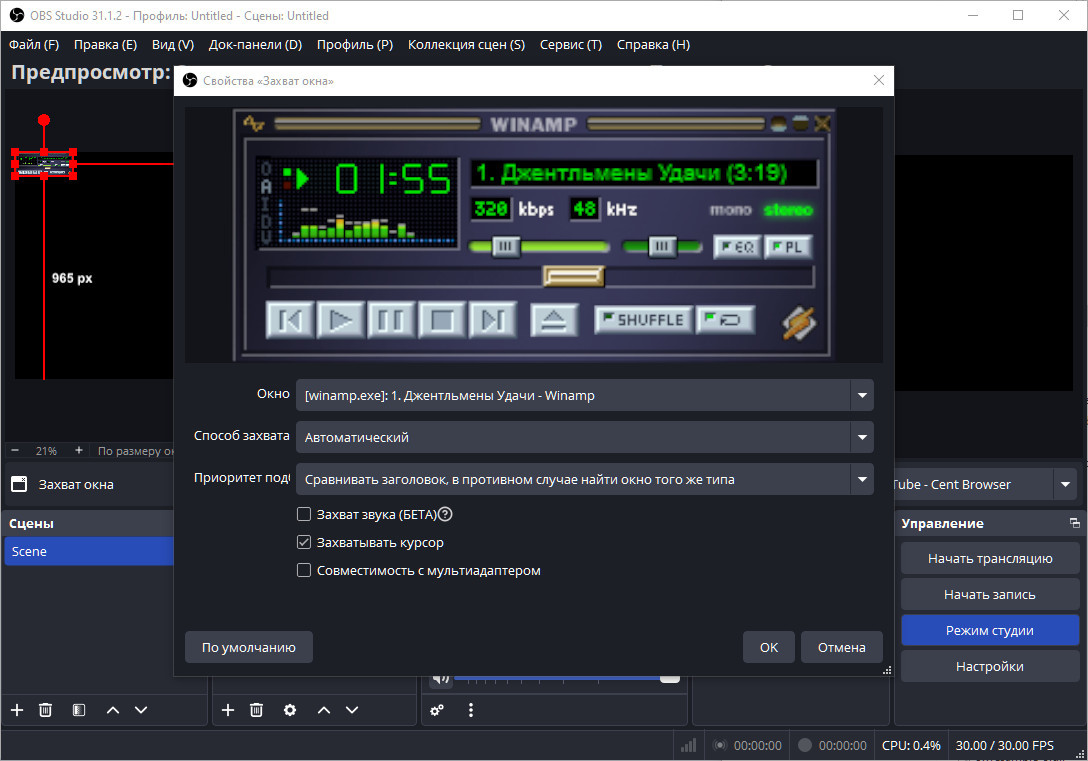
Task: Click Начать запись button
Action: [989, 595]
